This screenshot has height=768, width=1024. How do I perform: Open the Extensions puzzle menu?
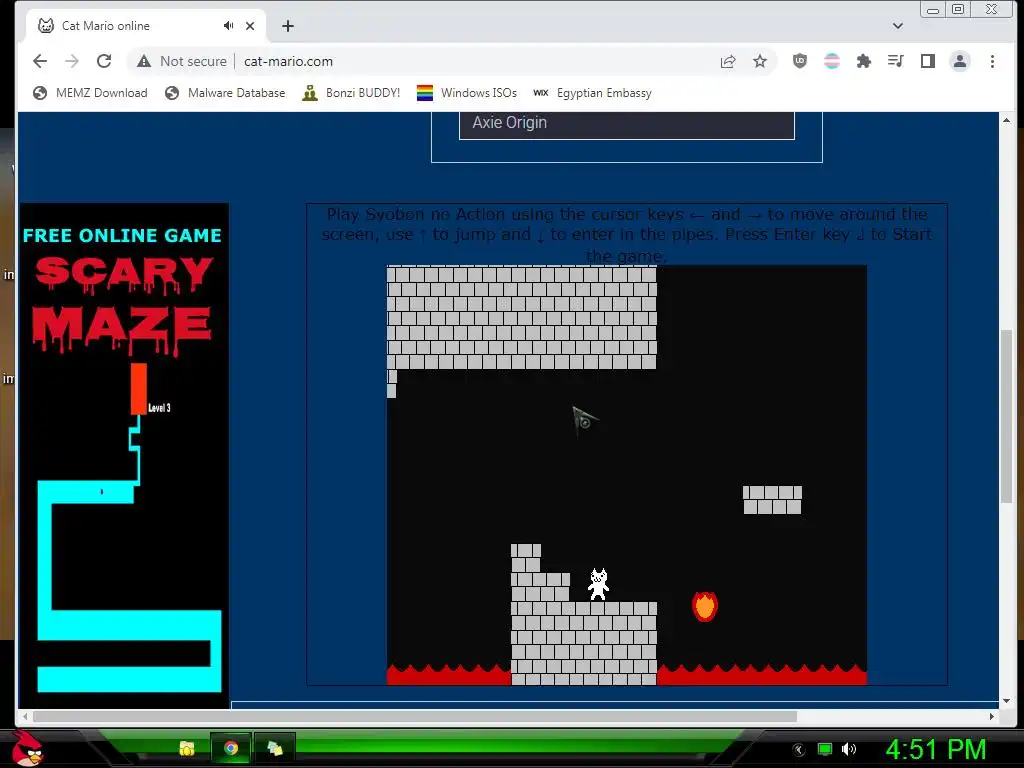[x=863, y=61]
